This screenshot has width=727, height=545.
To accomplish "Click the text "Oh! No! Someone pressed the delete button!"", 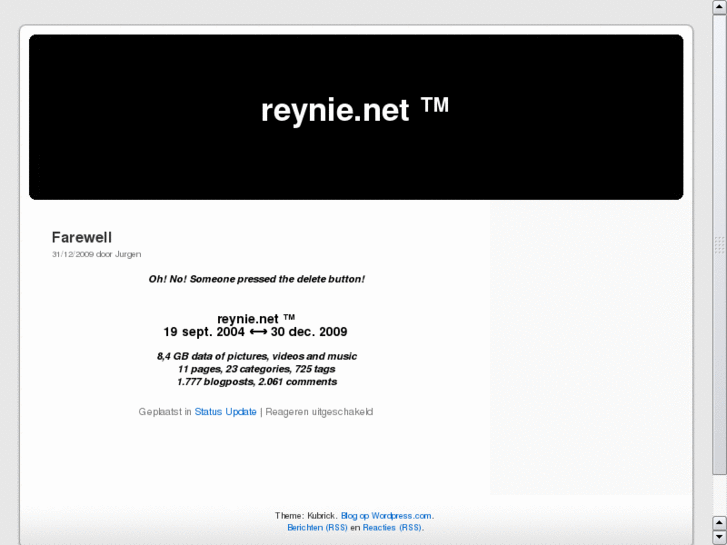I will click(x=256, y=279).
